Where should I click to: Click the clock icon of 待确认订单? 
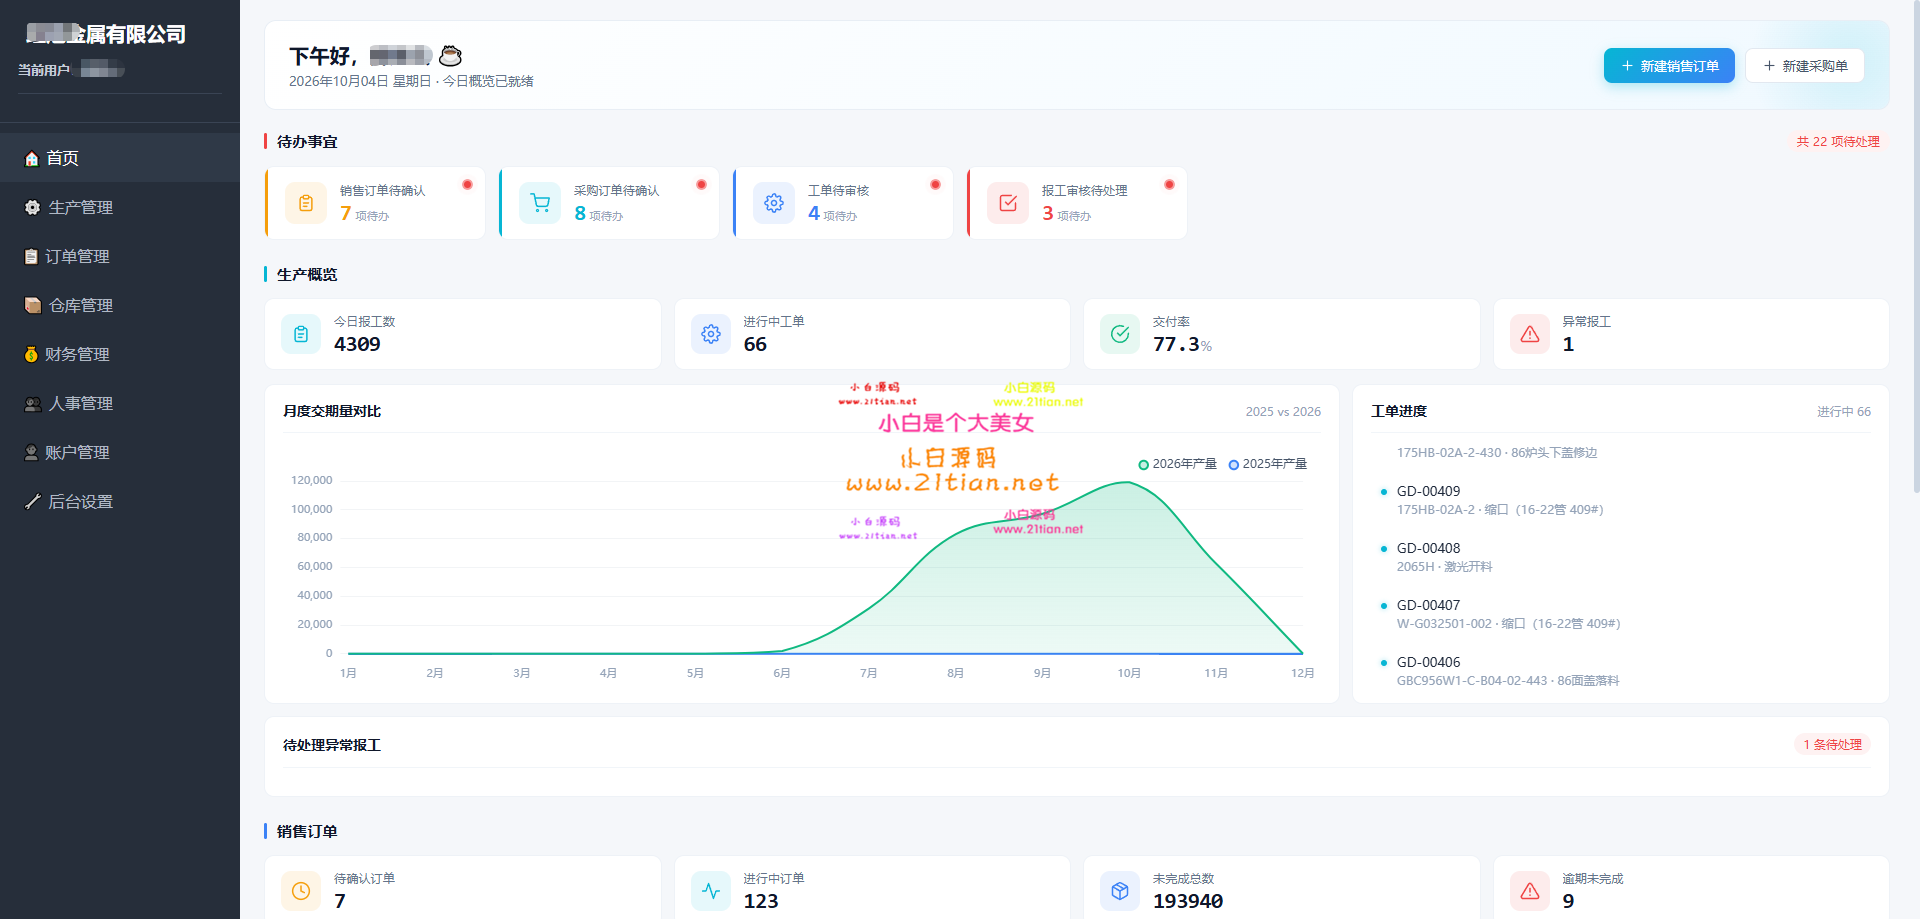click(x=301, y=890)
